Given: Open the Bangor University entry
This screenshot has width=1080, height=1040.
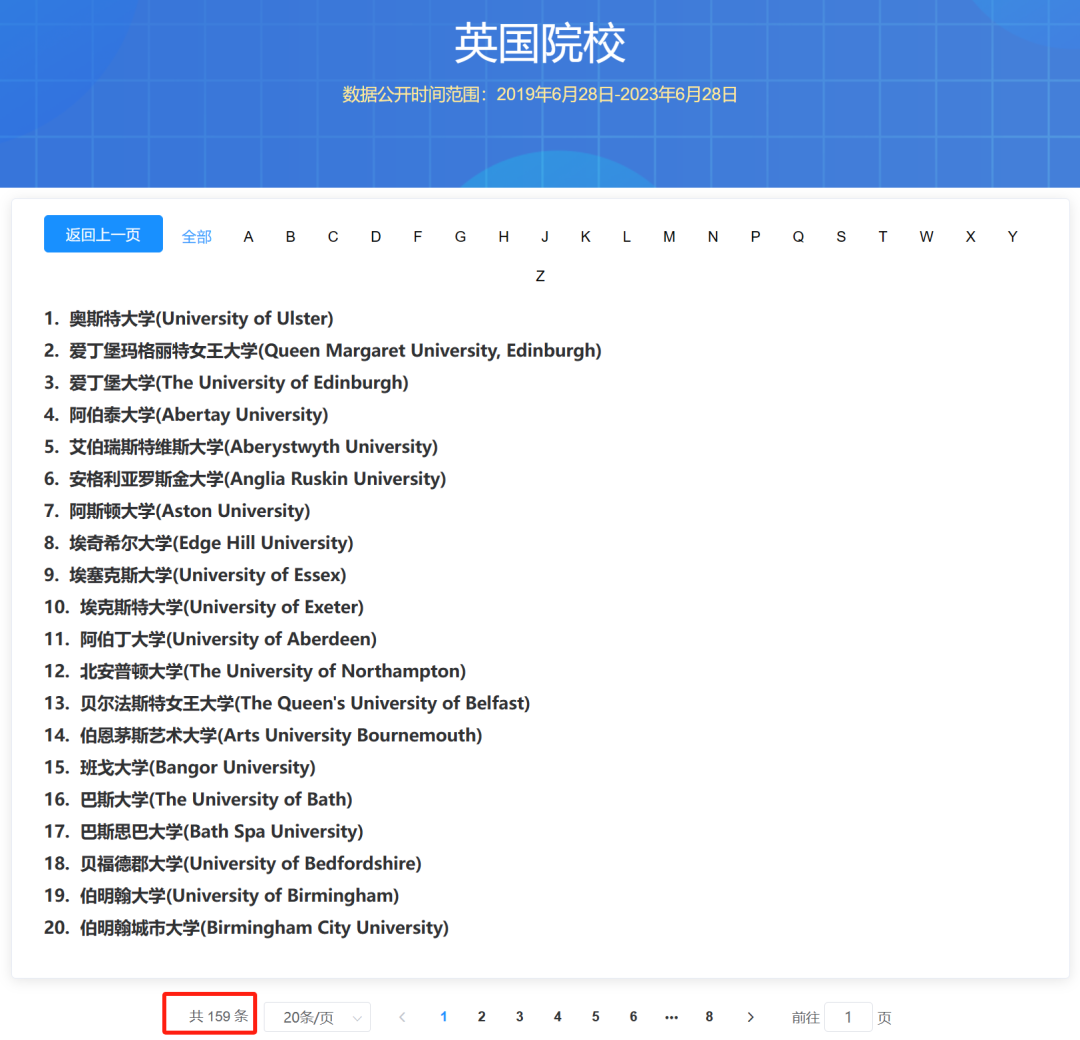Looking at the screenshot, I should (x=197, y=767).
